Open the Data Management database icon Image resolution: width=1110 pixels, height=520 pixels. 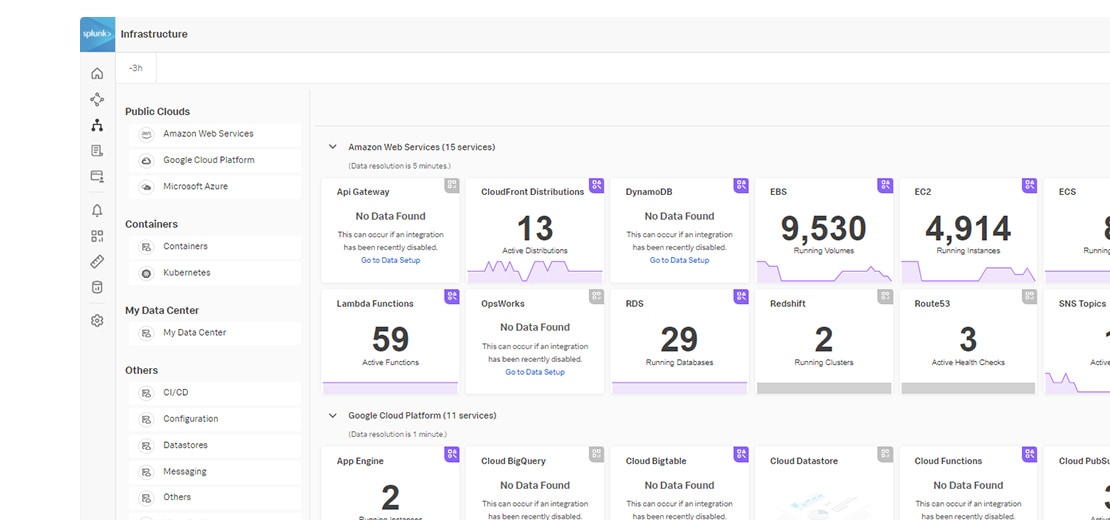(x=97, y=287)
